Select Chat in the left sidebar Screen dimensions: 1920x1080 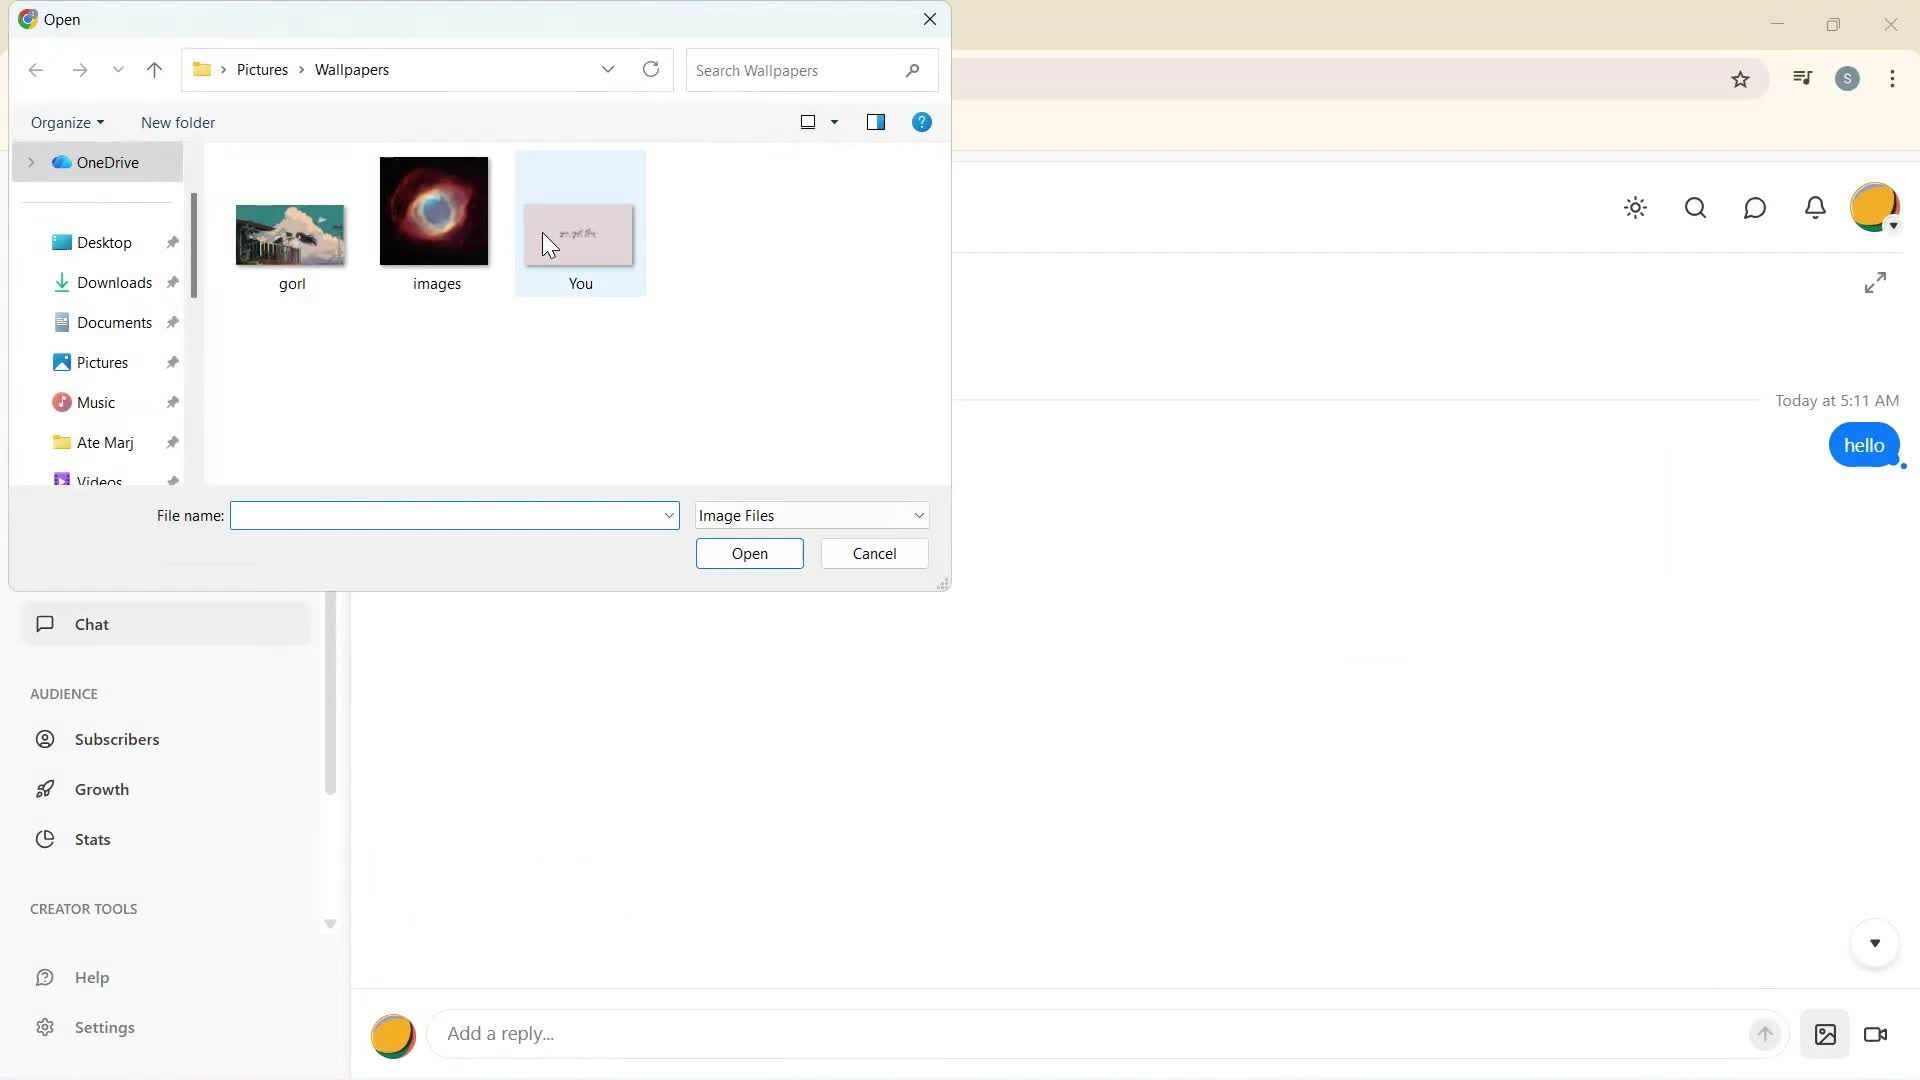point(90,623)
